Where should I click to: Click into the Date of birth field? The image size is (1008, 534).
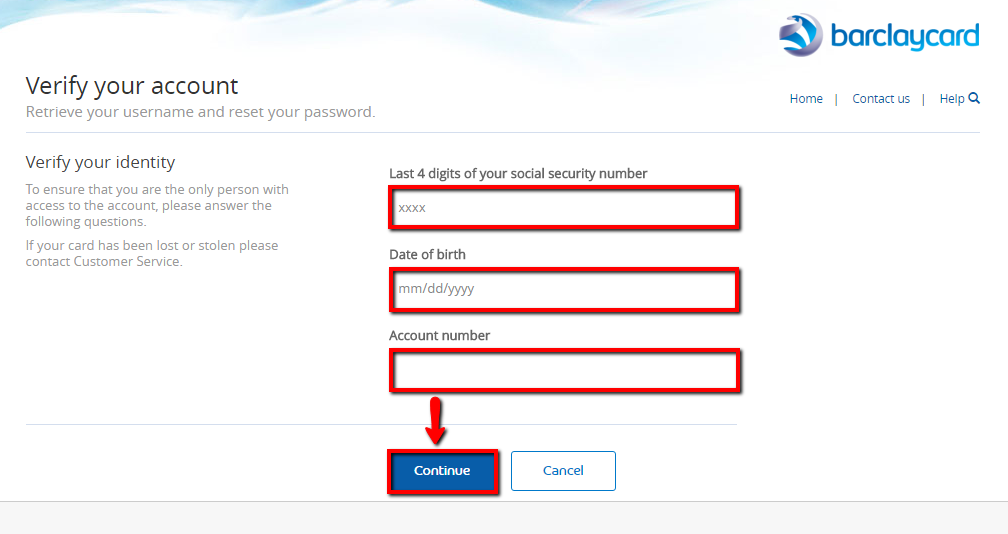coord(564,289)
